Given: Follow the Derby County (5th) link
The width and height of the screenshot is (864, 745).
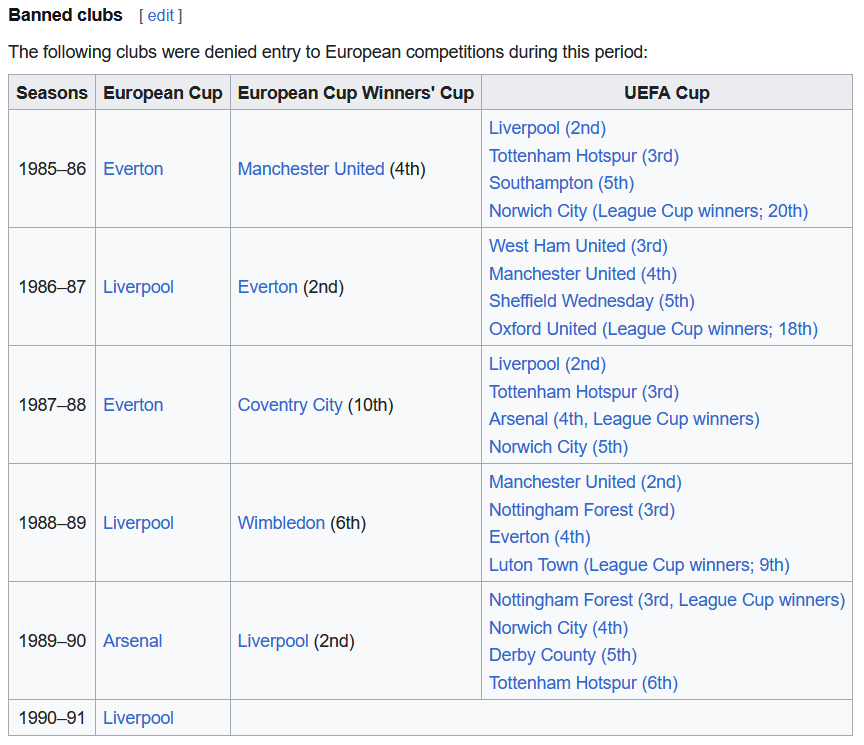Looking at the screenshot, I should (x=563, y=655).
